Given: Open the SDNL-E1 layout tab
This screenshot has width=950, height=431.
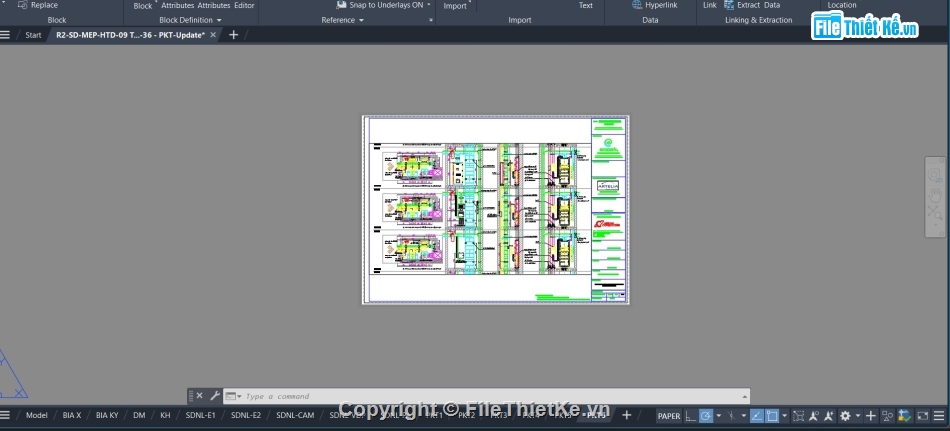Looking at the screenshot, I should [201, 415].
